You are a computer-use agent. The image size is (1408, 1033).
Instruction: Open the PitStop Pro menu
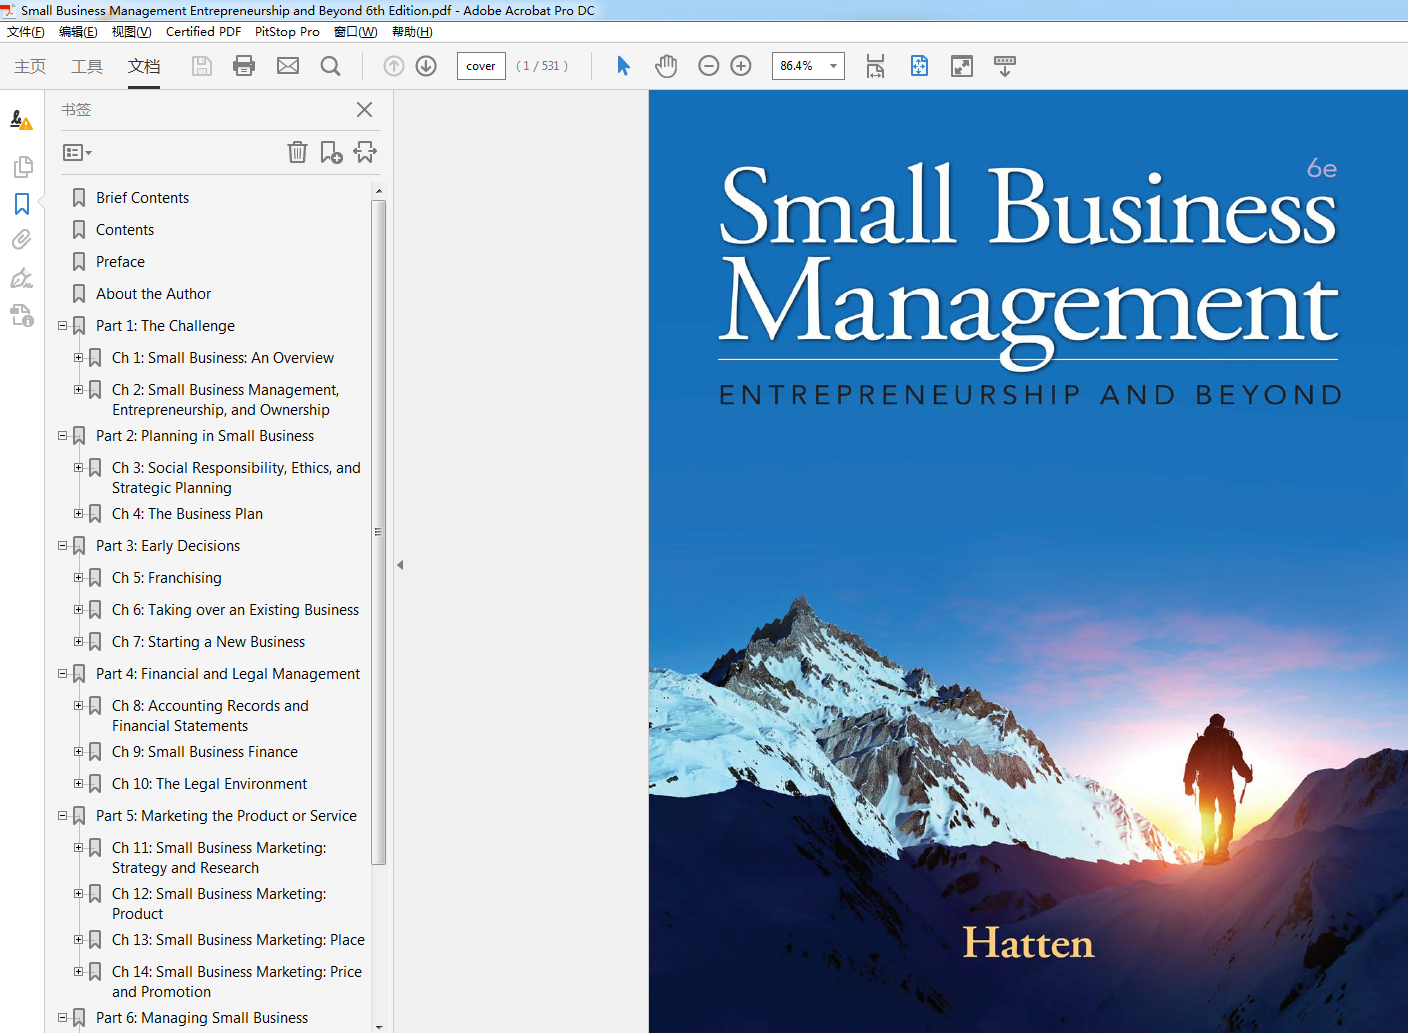click(287, 32)
